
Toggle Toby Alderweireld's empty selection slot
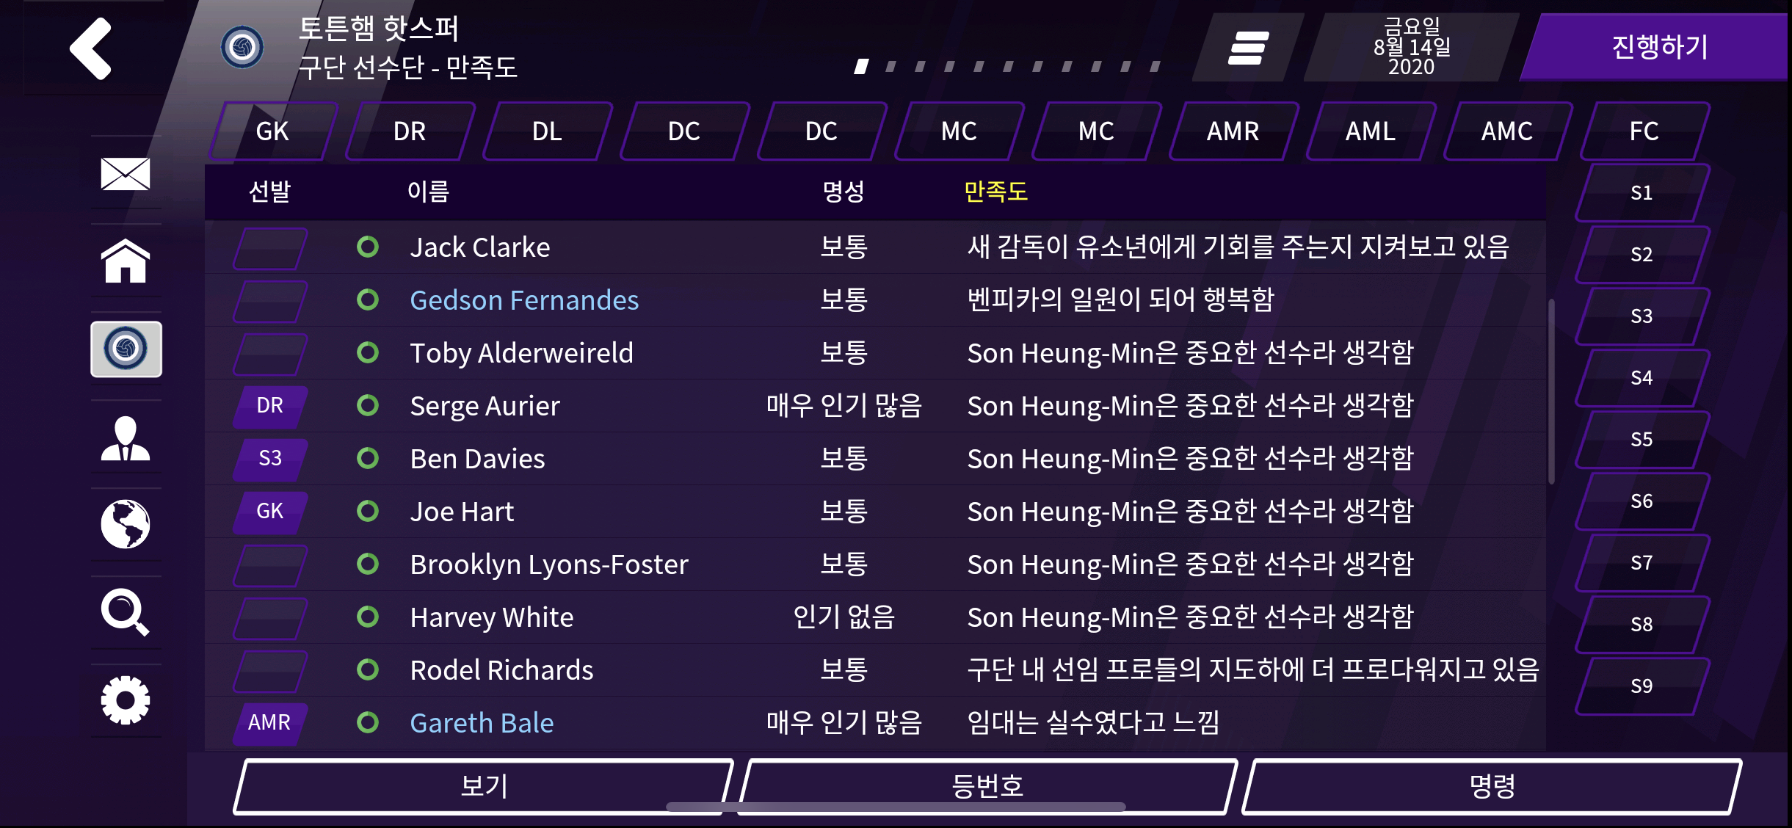(270, 354)
